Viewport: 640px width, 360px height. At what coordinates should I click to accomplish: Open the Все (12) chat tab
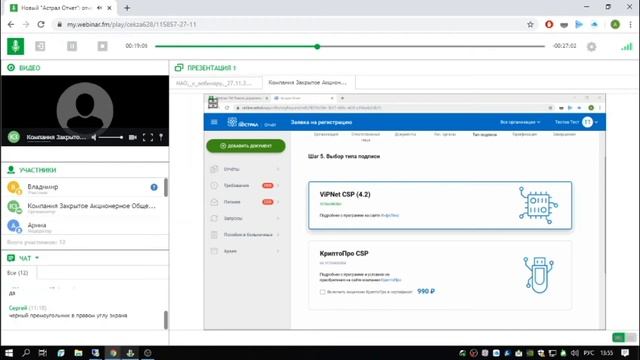18,273
